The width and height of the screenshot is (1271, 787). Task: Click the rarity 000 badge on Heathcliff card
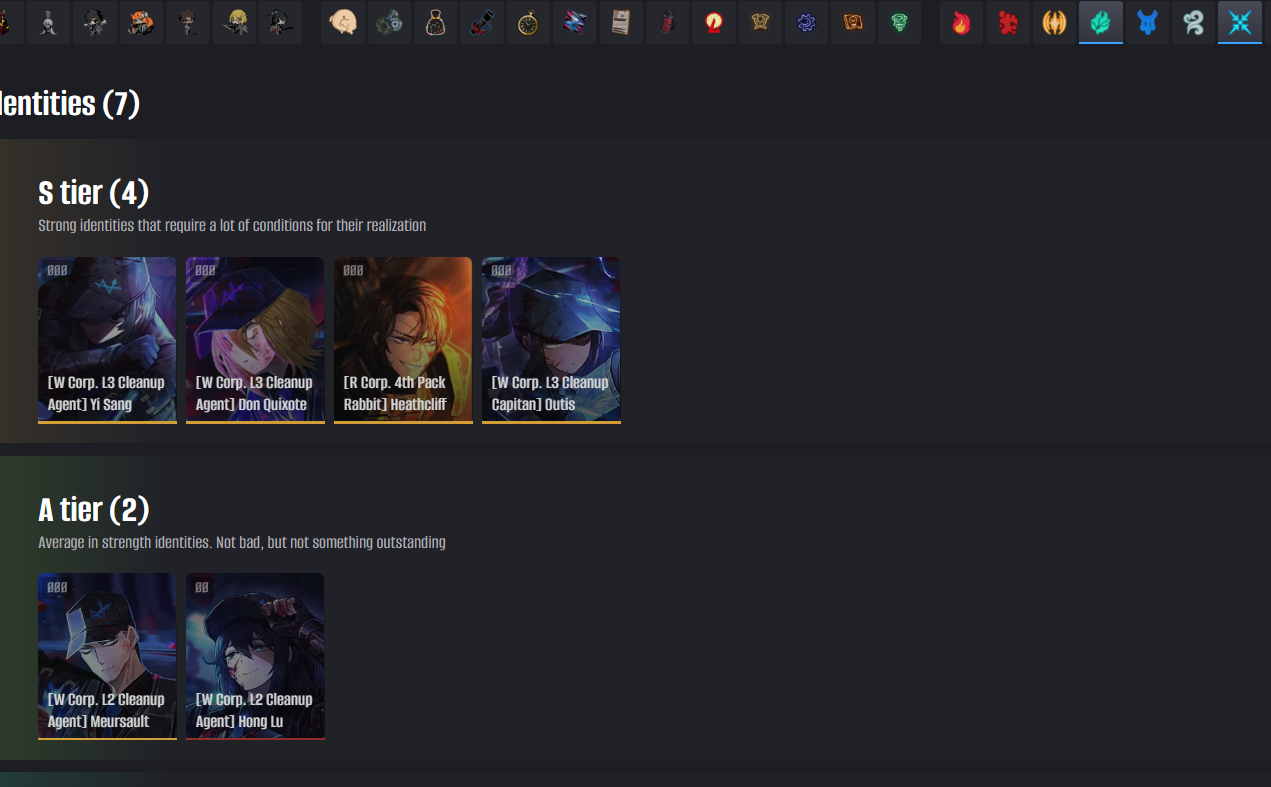click(353, 270)
